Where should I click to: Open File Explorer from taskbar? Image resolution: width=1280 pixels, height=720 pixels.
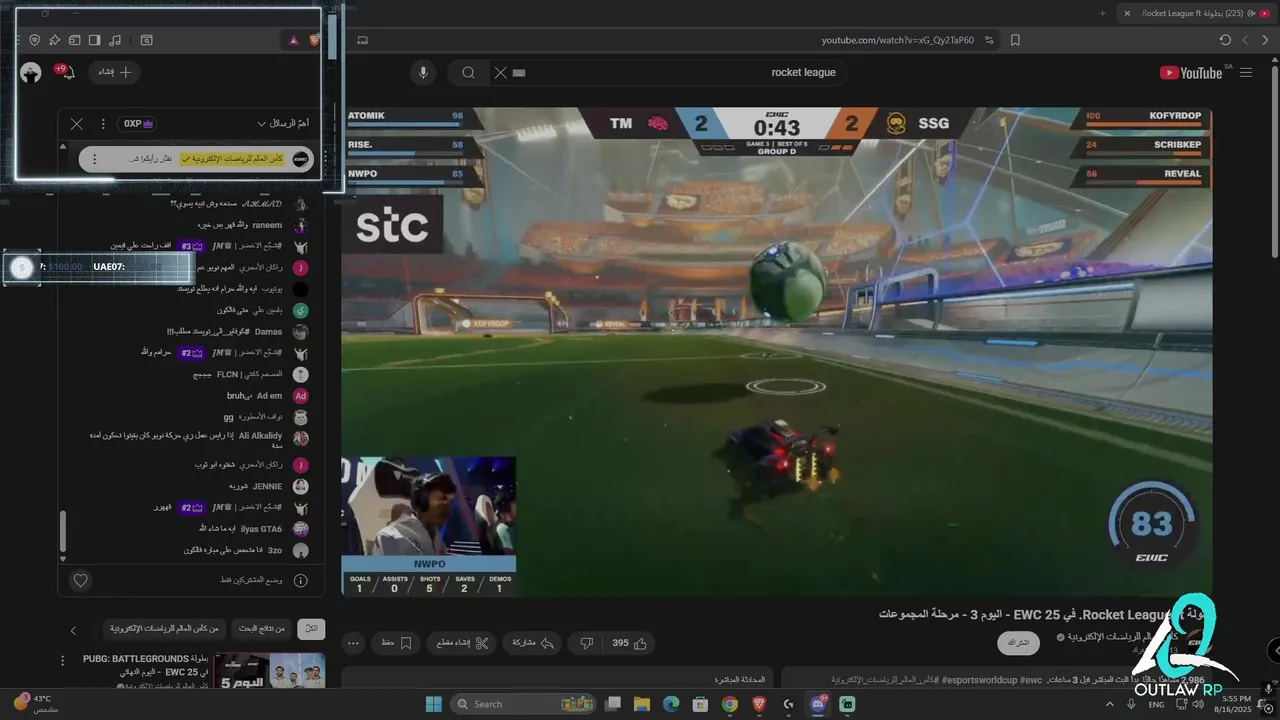pos(642,704)
